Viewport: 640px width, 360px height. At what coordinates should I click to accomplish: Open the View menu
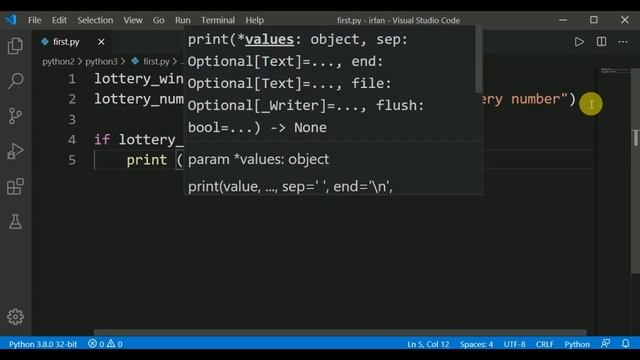[133, 20]
